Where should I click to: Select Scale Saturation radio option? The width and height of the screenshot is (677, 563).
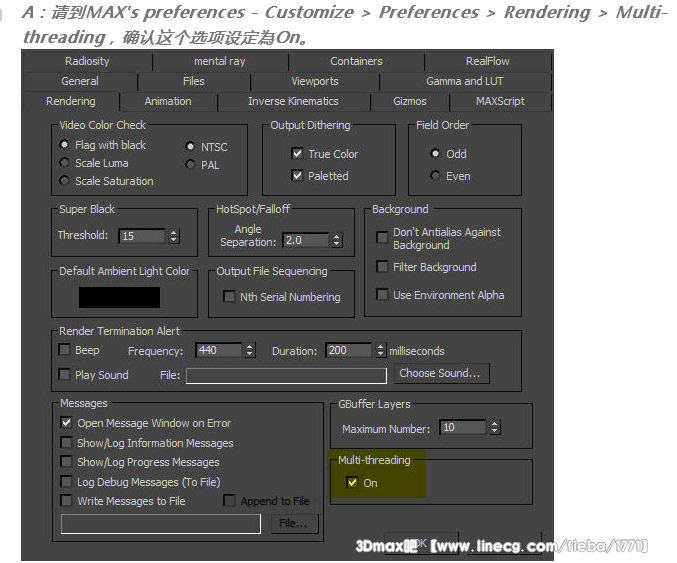point(64,180)
